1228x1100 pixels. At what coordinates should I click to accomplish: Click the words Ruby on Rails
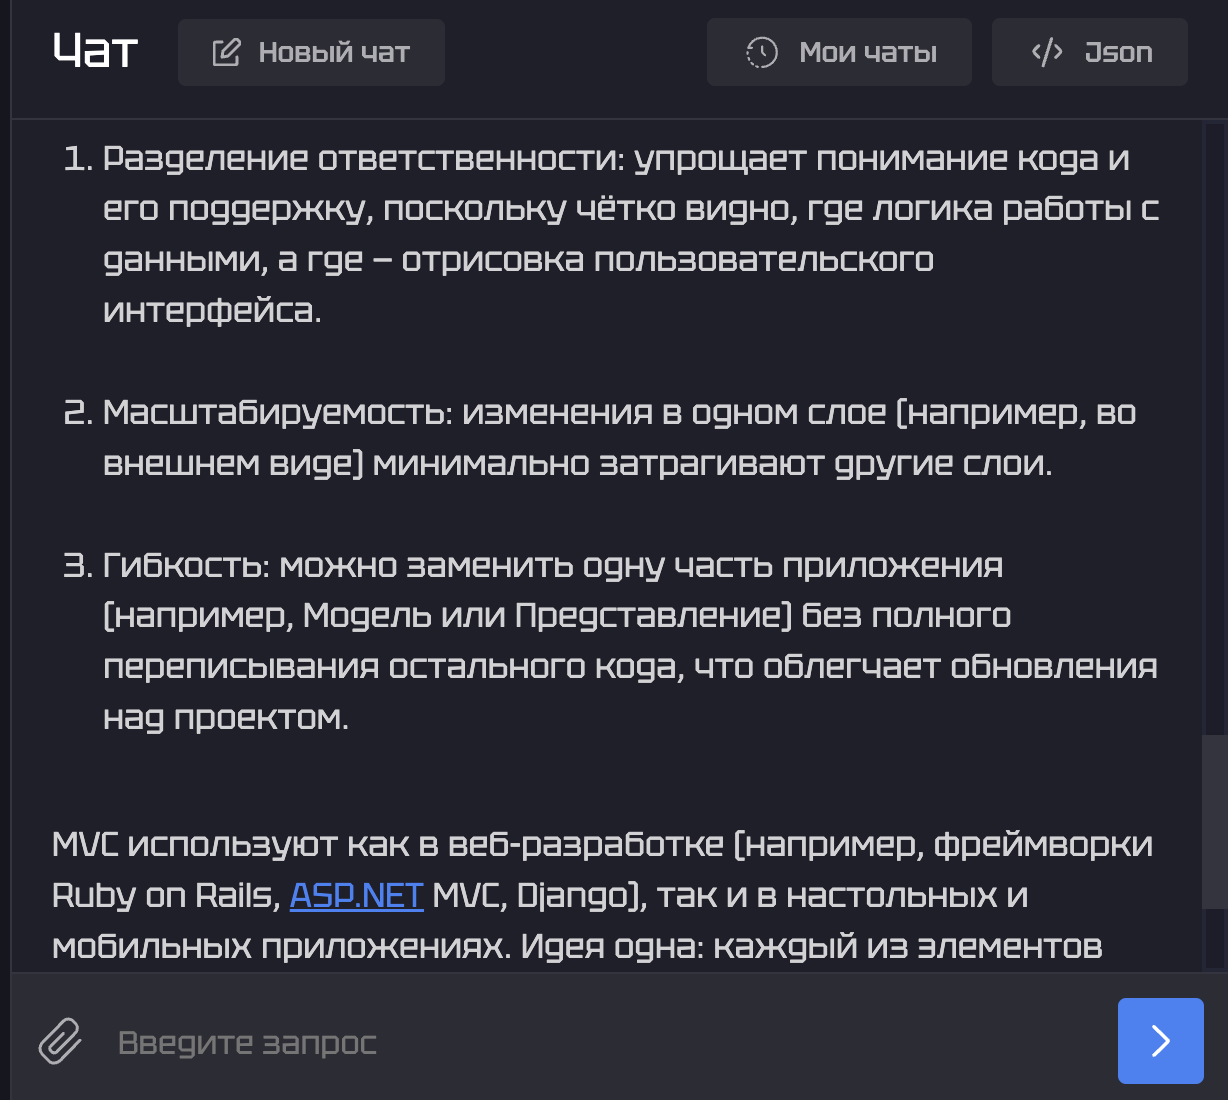coord(165,895)
